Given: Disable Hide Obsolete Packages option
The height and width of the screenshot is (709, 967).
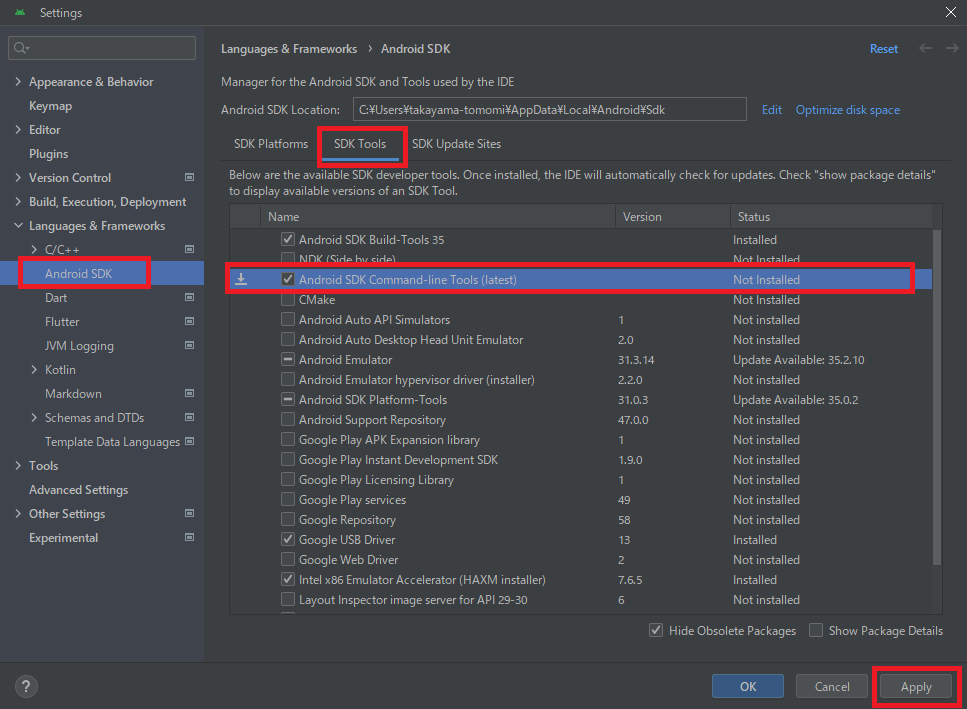Looking at the screenshot, I should [x=656, y=631].
